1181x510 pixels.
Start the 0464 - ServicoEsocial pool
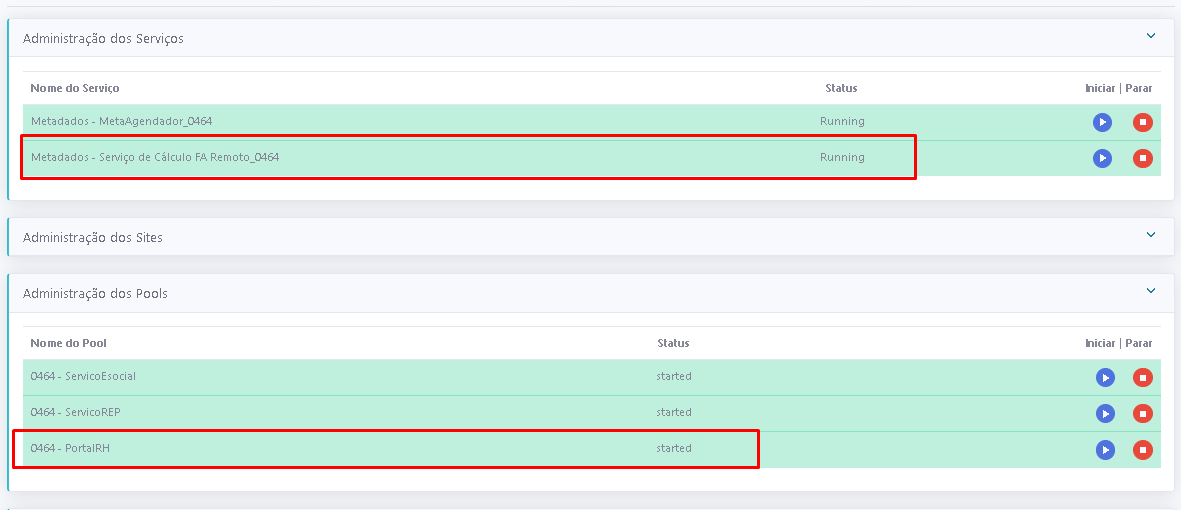click(x=1104, y=378)
